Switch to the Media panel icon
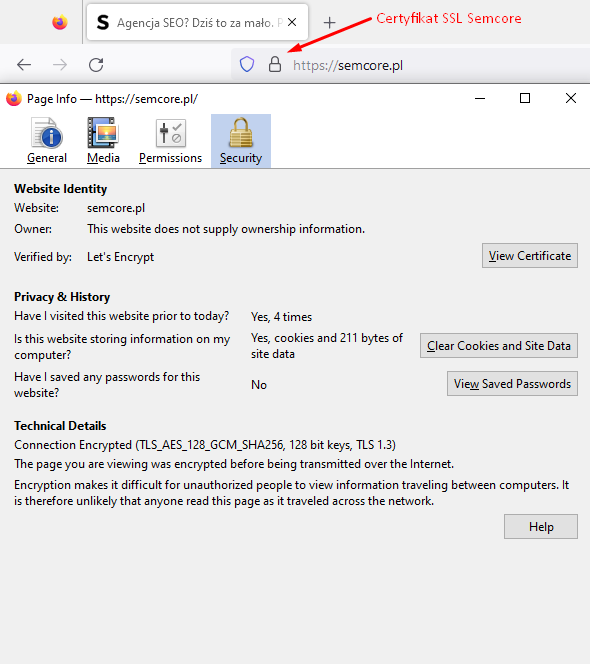Screen dimensions: 590x664 [103, 141]
